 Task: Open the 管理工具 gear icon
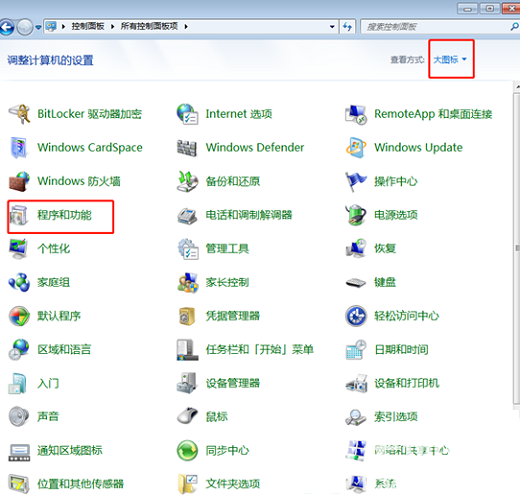(188, 249)
